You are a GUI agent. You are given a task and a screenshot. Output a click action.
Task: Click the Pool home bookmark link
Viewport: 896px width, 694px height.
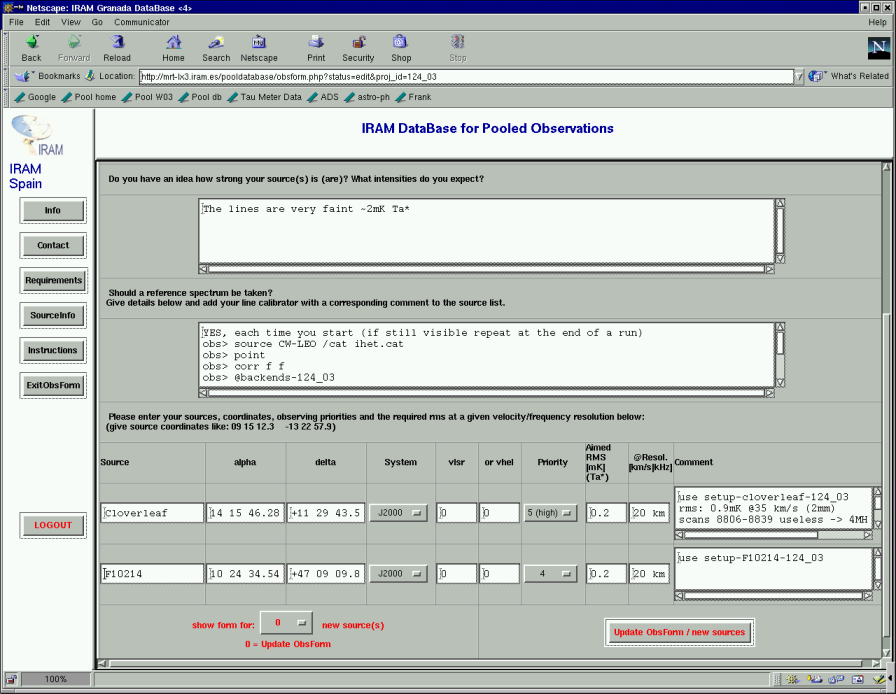coord(94,97)
